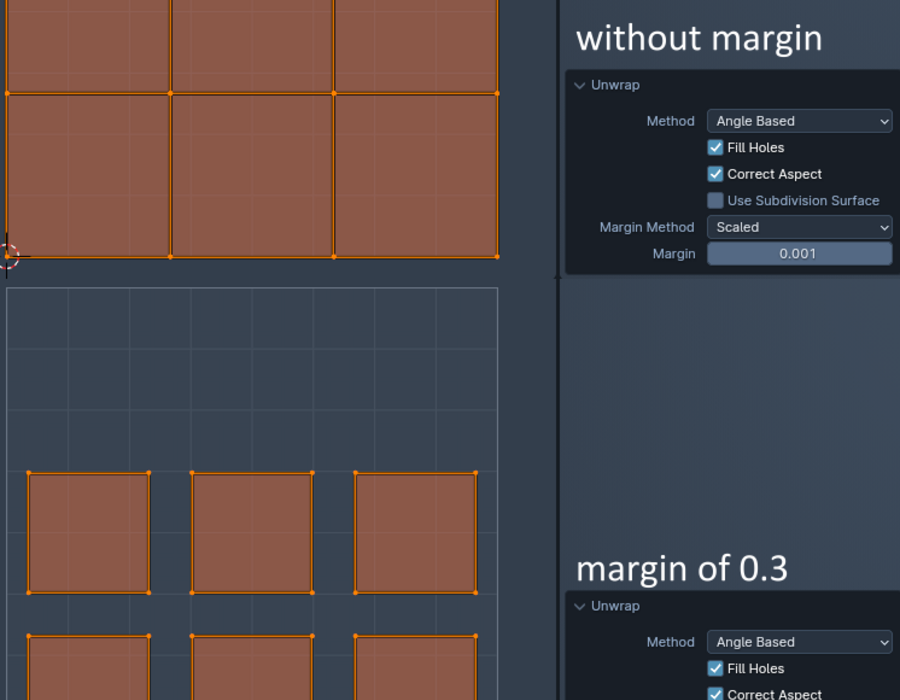The image size is (900, 700).
Task: Click the 2D cursor in the UV editor
Action: [x=7, y=256]
